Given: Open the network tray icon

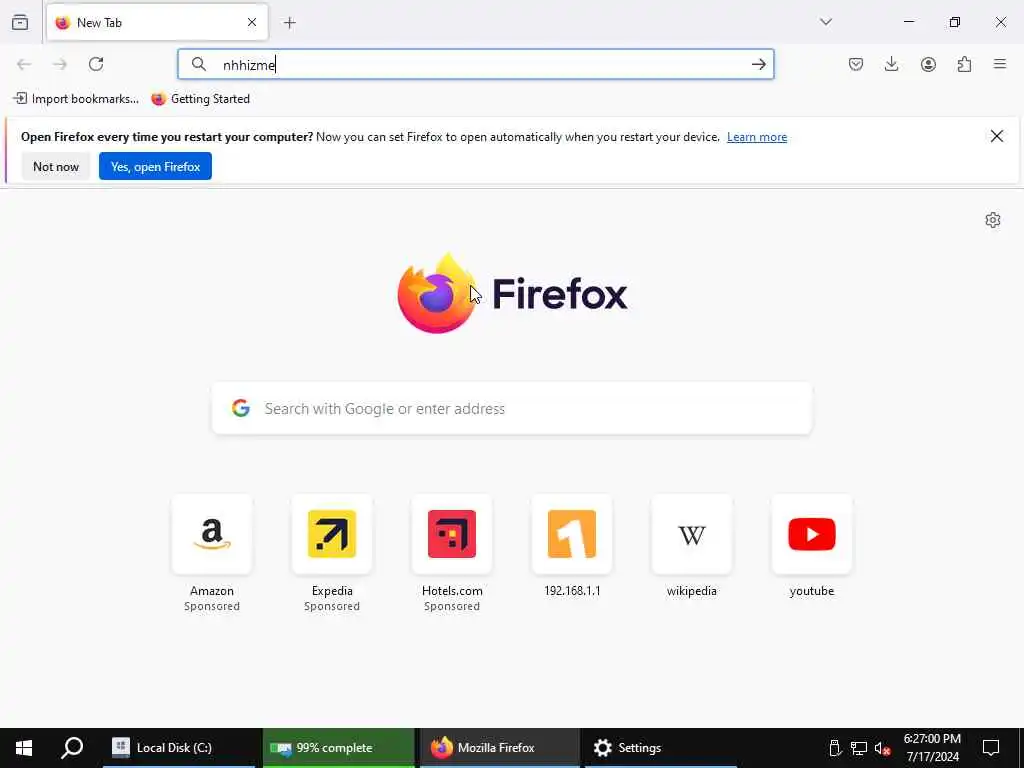Looking at the screenshot, I should click(859, 748).
